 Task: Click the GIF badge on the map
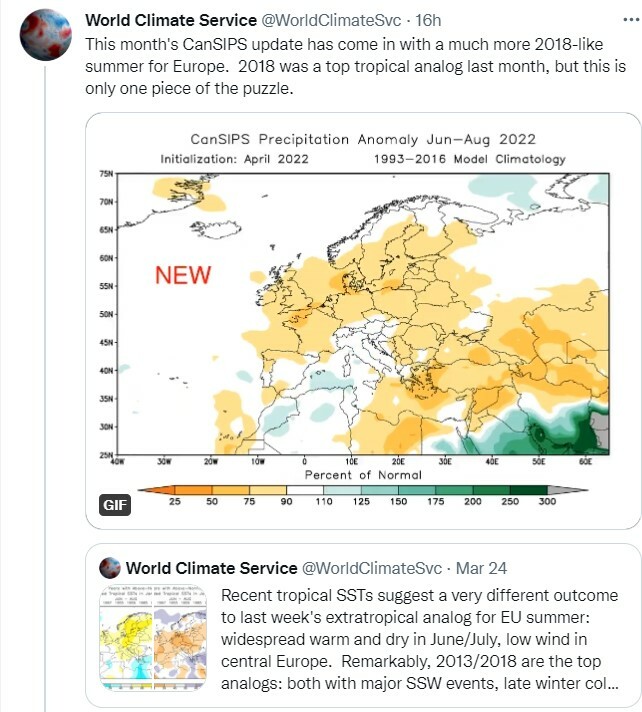coord(115,504)
